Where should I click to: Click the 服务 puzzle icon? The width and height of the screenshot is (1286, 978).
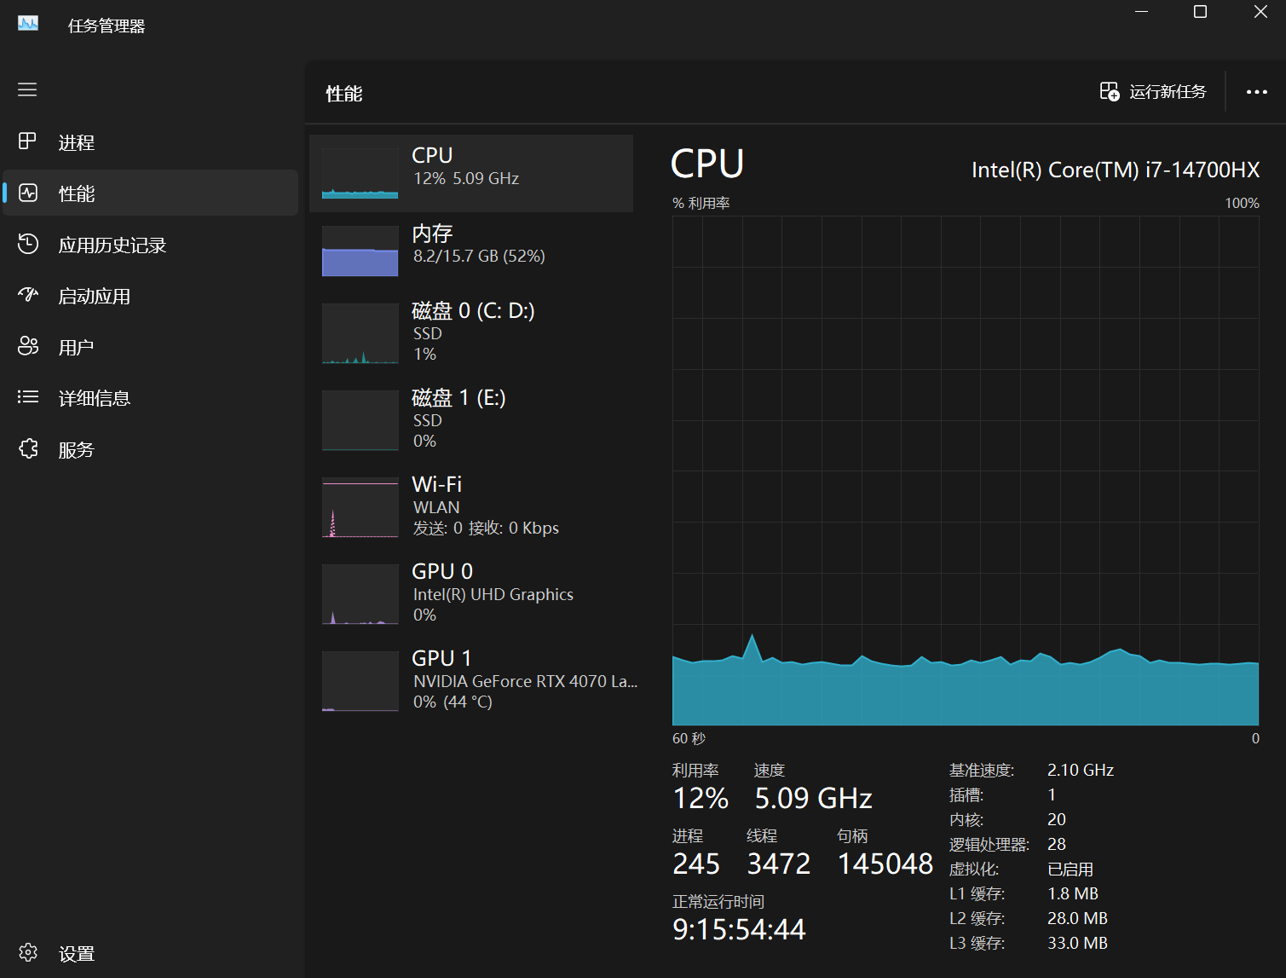point(28,449)
